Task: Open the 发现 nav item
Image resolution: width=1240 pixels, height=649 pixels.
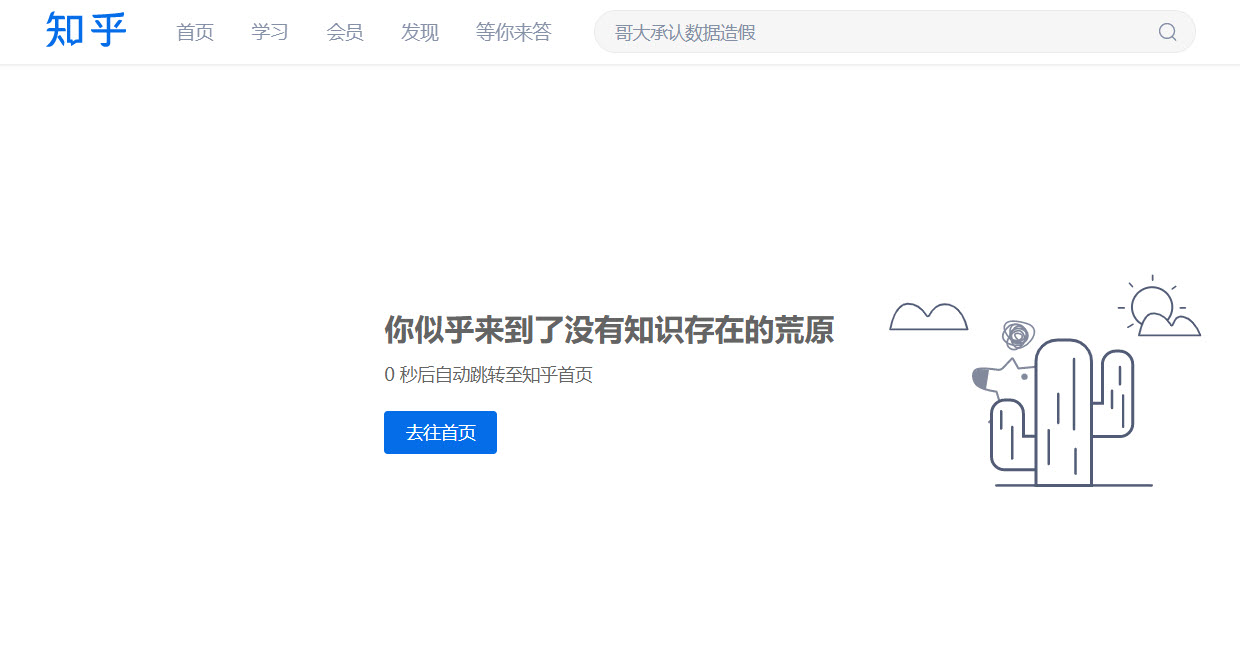Action: point(420,32)
